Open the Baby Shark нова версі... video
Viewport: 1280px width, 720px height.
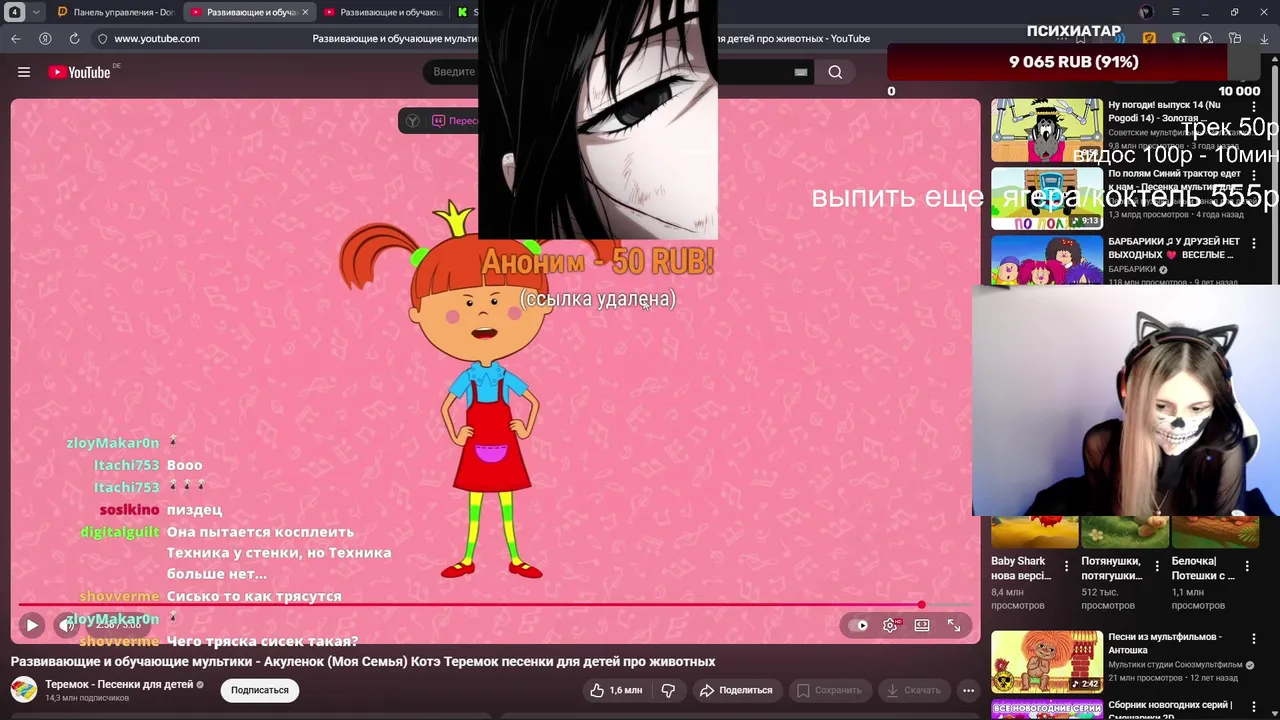[1021, 568]
